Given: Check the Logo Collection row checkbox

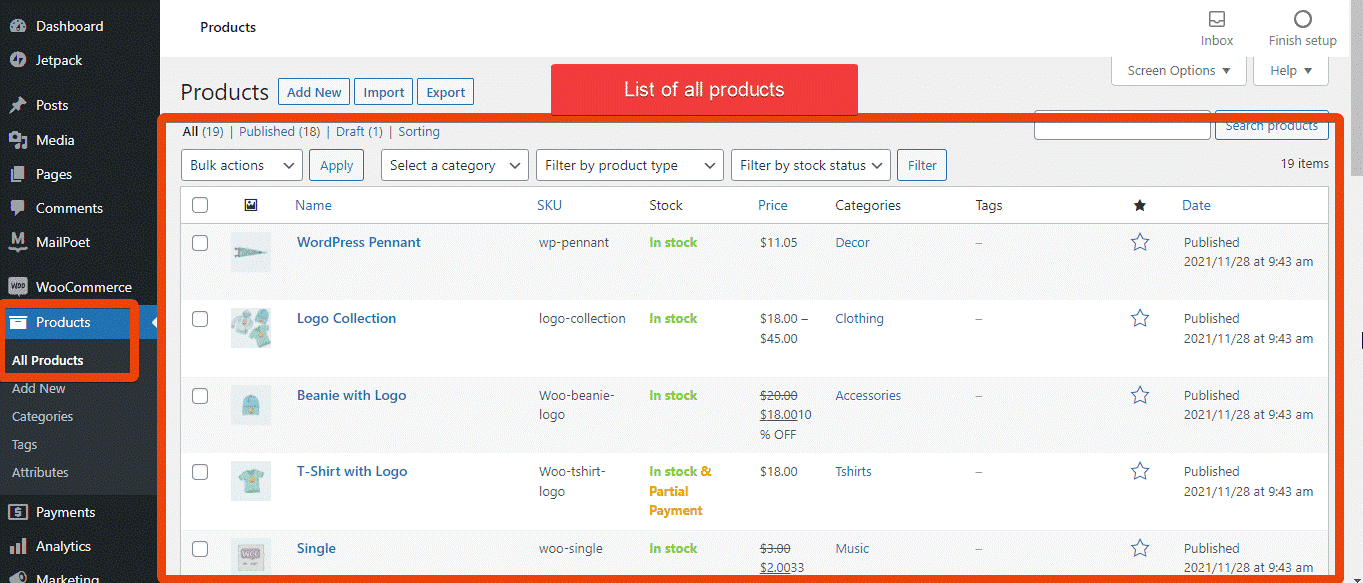Looking at the screenshot, I should tap(200, 318).
